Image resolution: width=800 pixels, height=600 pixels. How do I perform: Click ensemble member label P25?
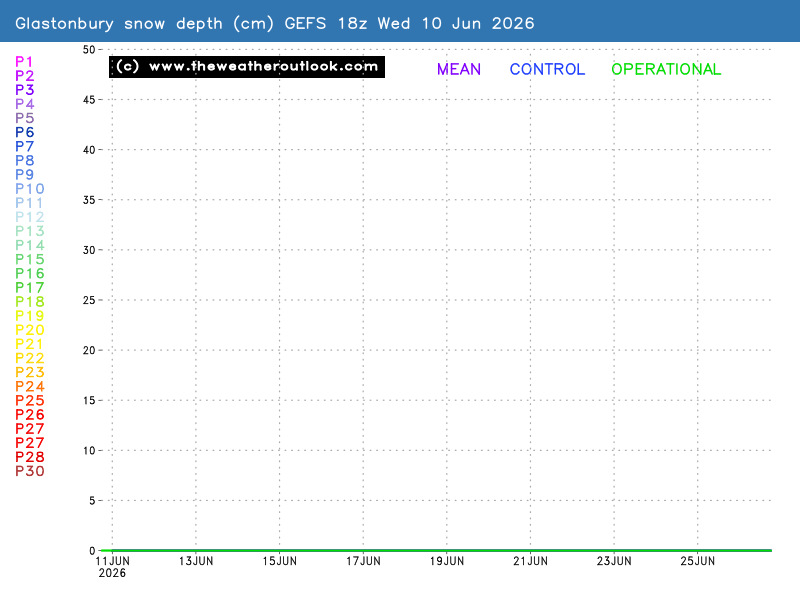coord(30,401)
